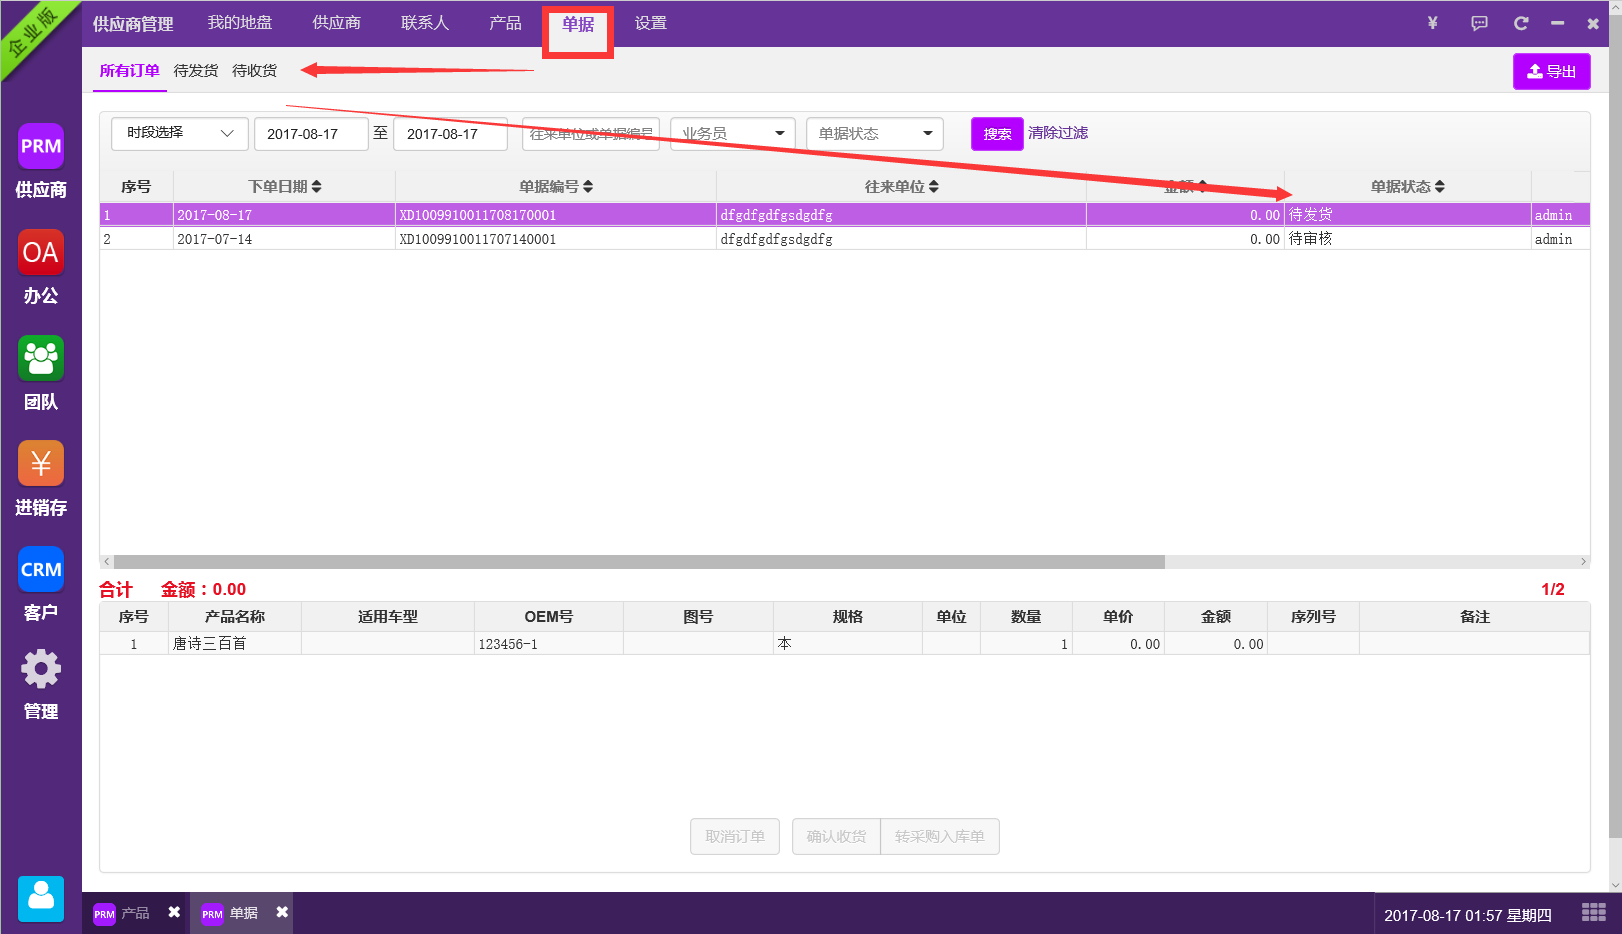Sort by 单据状态 column arrows
Screen dimensions: 1622x934
(x=1440, y=186)
